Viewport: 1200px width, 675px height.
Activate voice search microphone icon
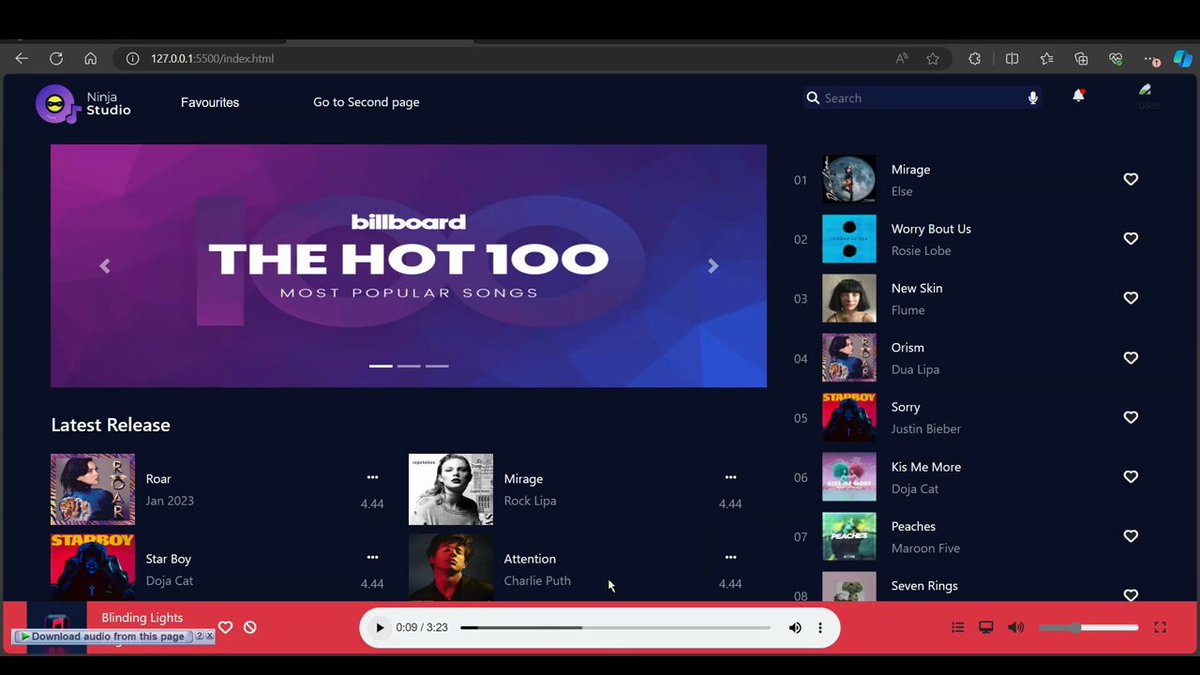tap(1033, 98)
